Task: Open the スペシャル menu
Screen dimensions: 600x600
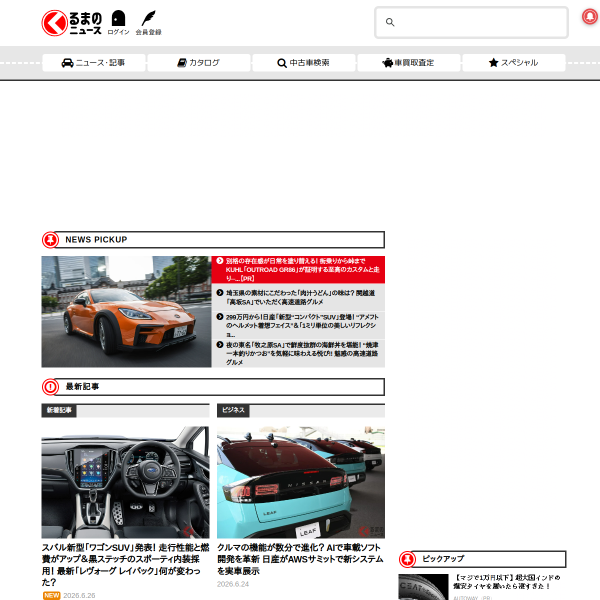Action: (514, 63)
